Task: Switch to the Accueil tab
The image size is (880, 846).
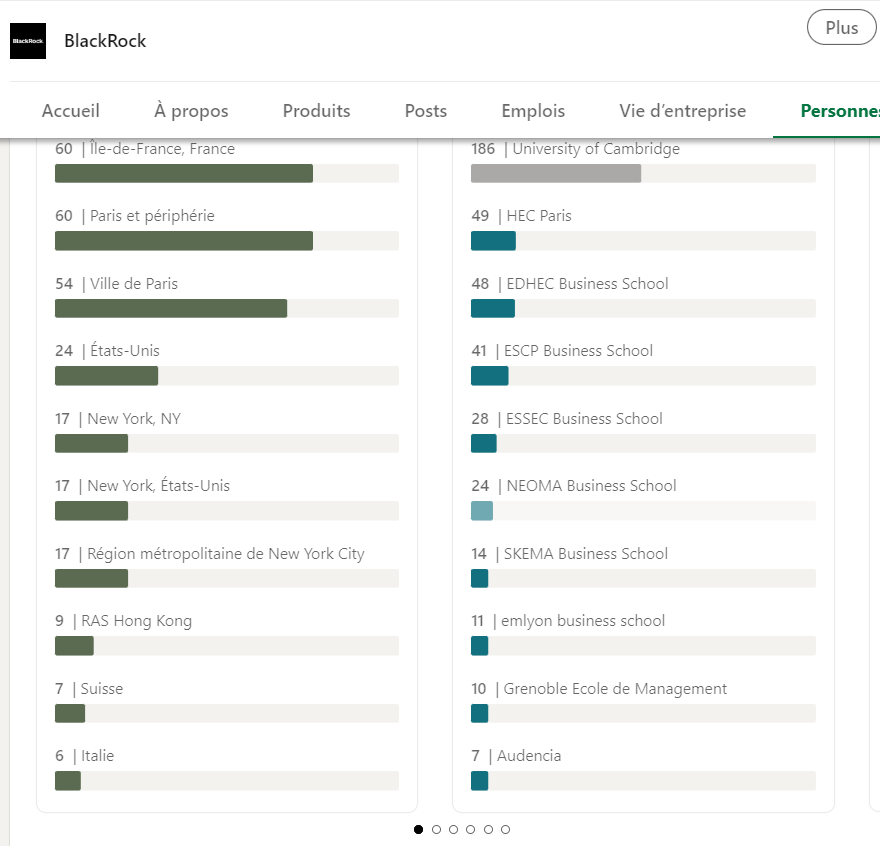Action: [x=71, y=111]
